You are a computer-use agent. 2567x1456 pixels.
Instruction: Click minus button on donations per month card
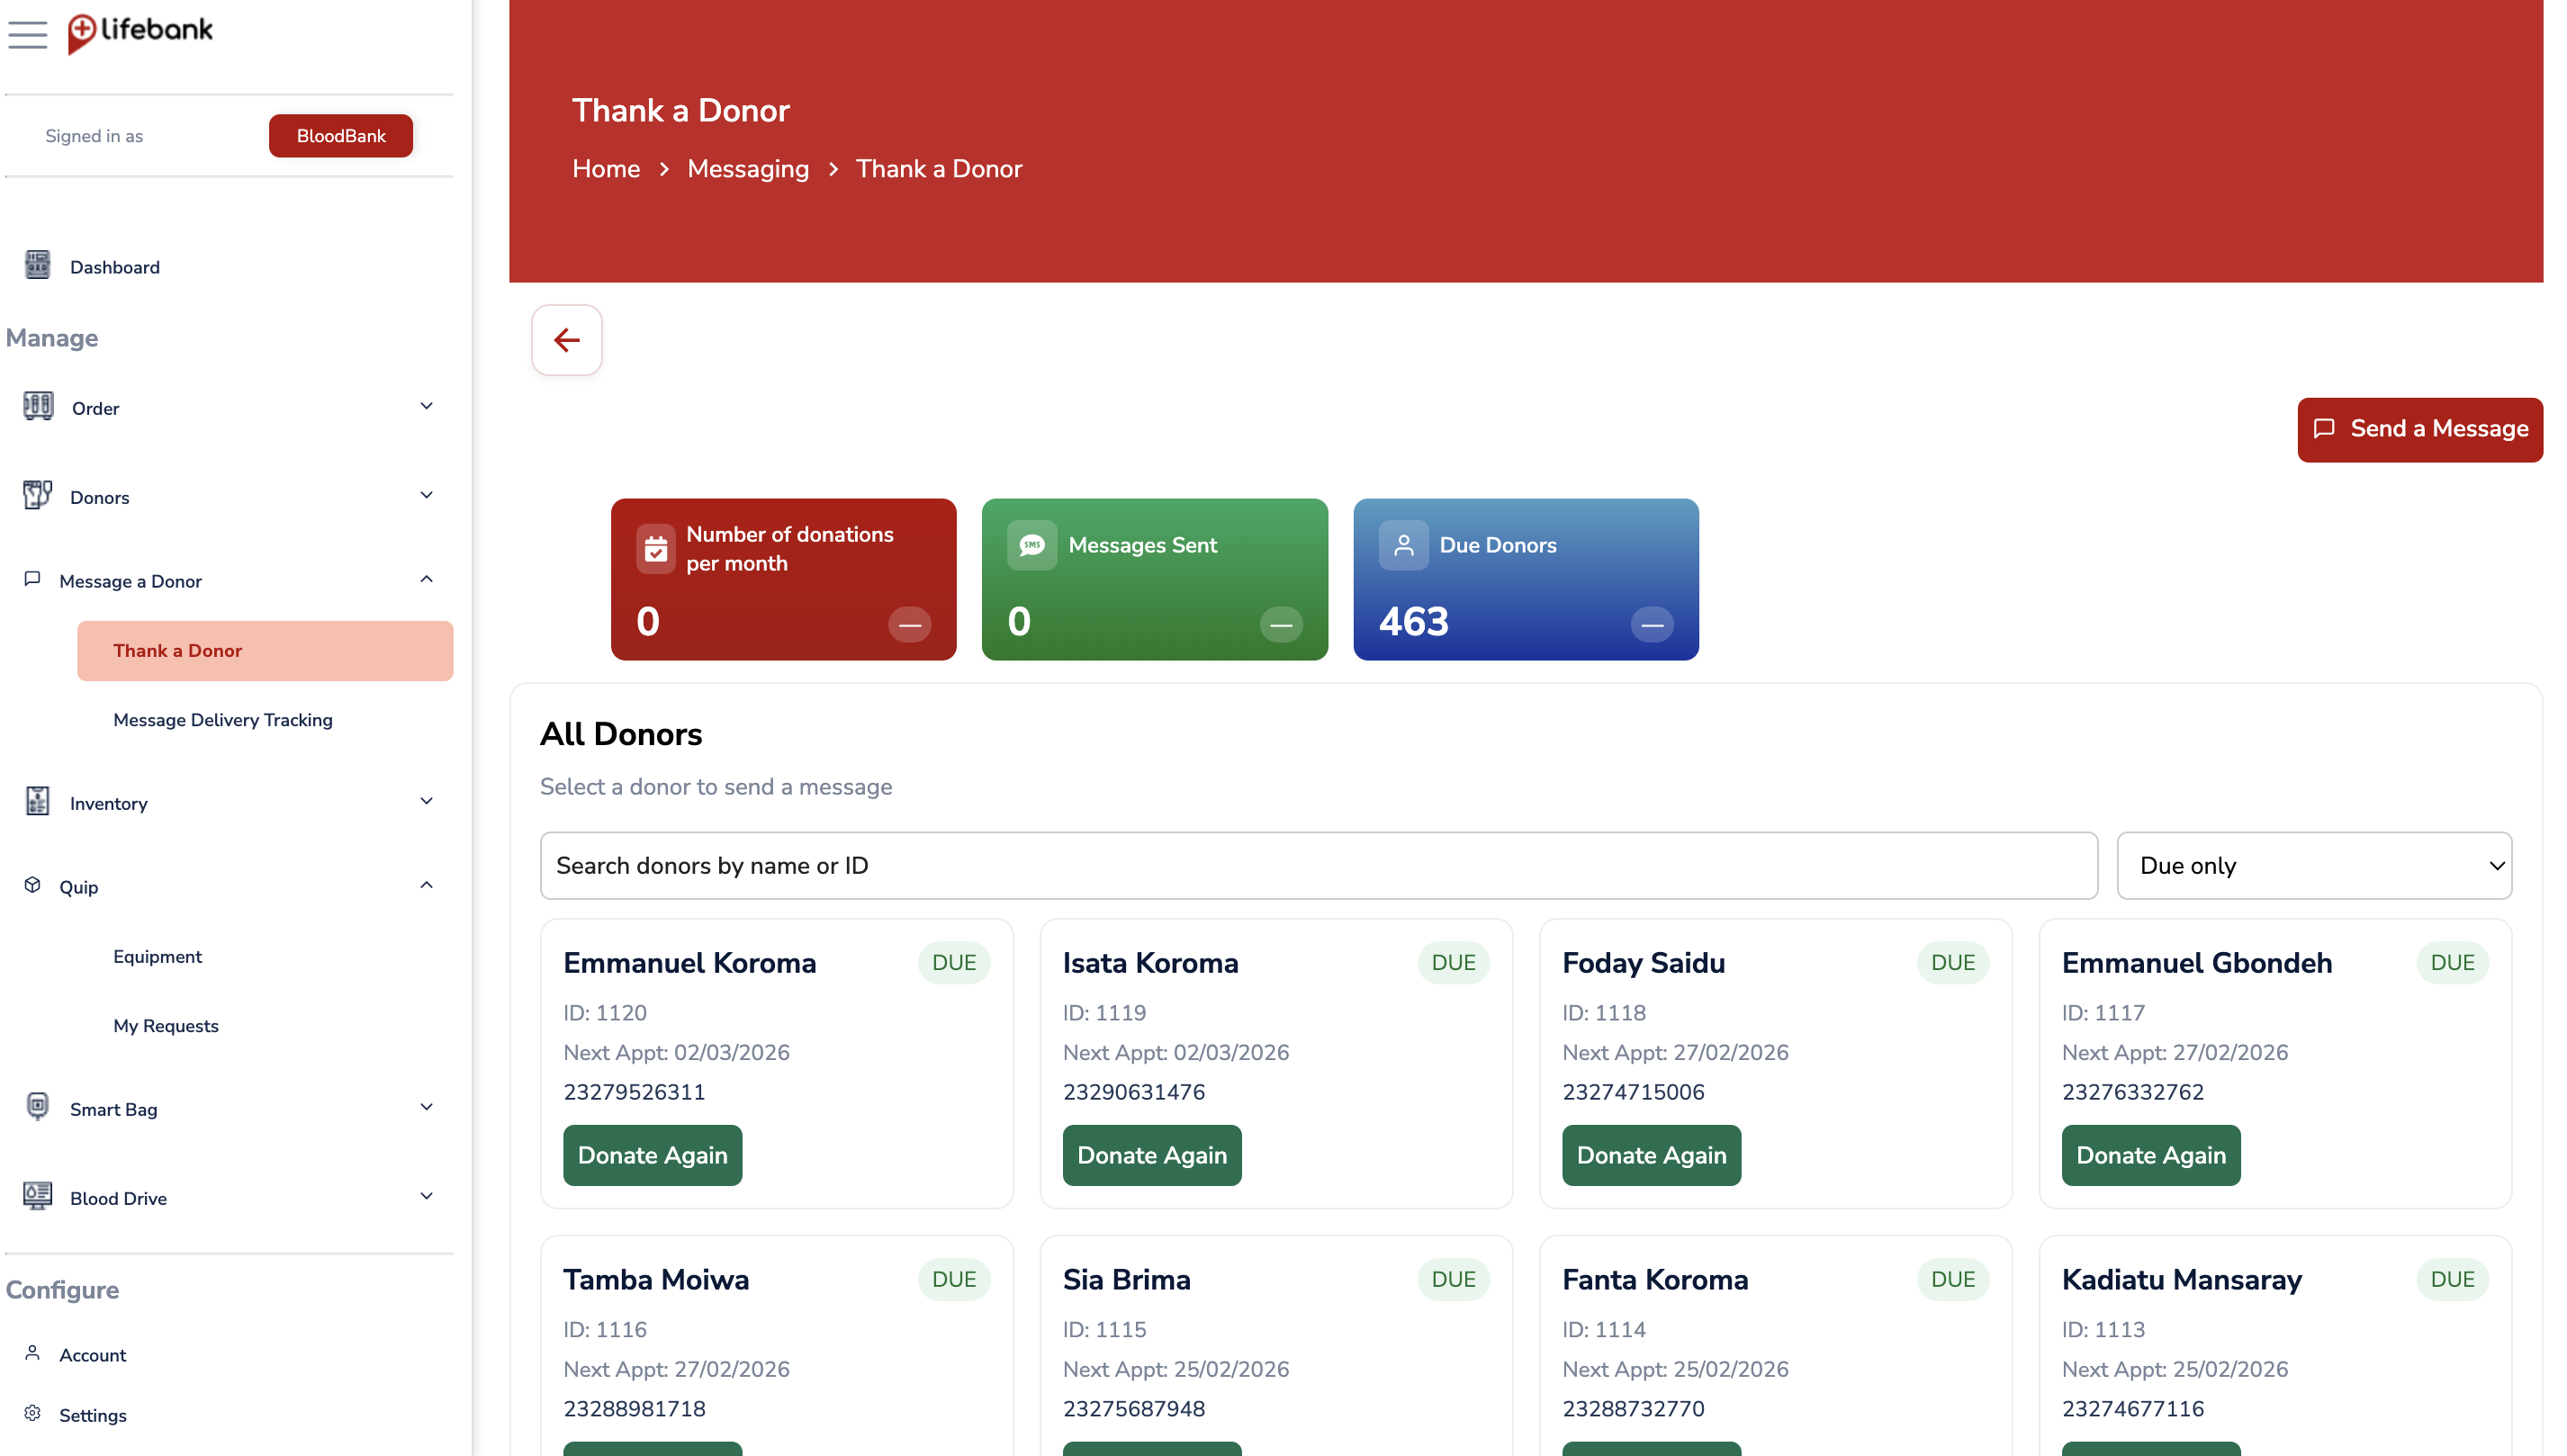tap(910, 625)
